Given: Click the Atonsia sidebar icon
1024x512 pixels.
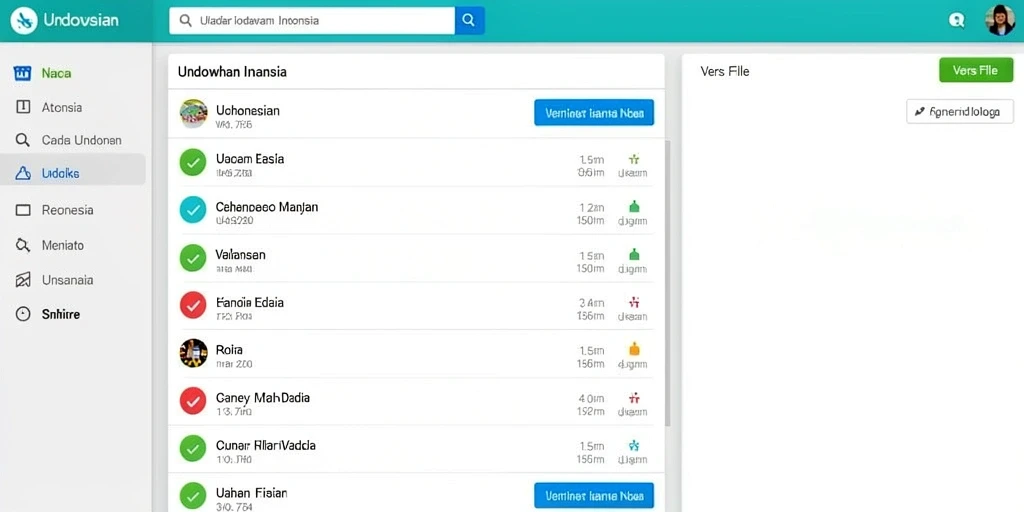Looking at the screenshot, I should click(x=23, y=107).
